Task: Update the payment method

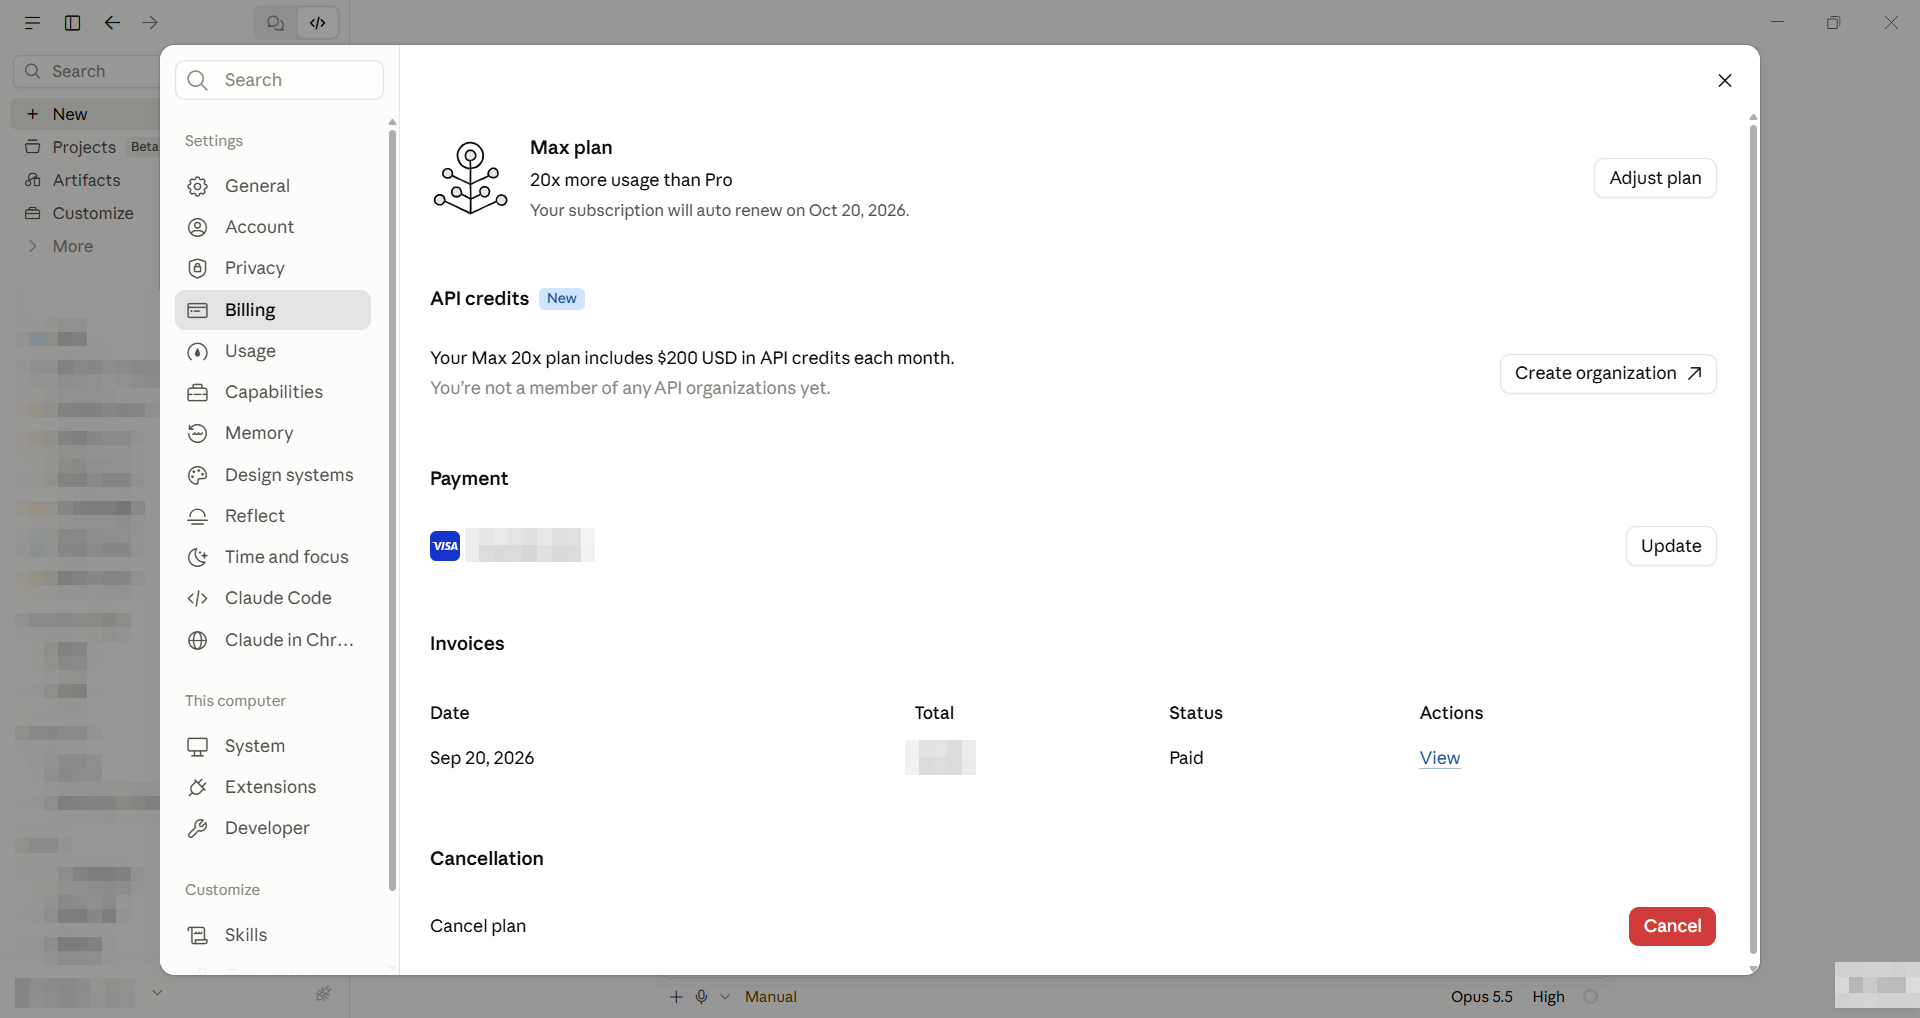Action: [x=1671, y=546]
